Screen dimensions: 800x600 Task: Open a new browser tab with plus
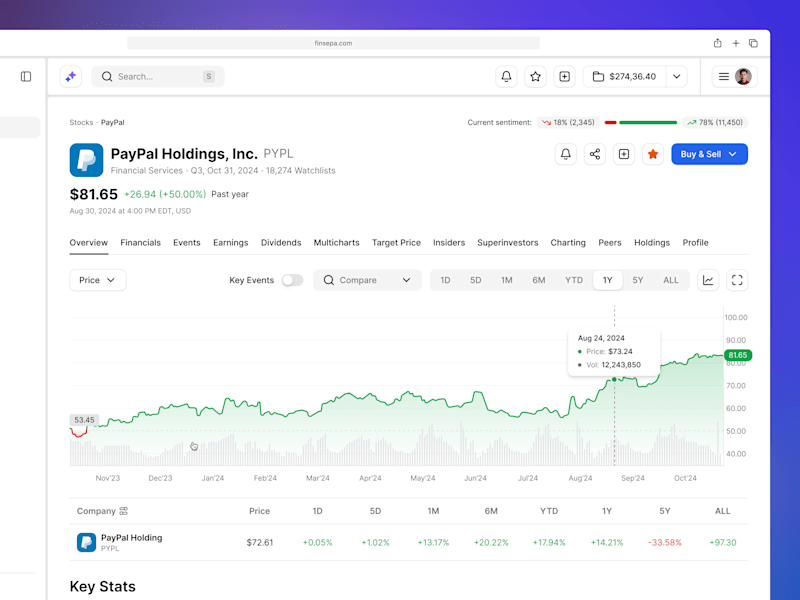coord(736,43)
